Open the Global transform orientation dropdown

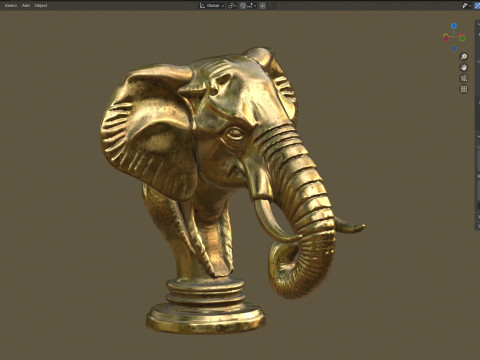tap(212, 6)
